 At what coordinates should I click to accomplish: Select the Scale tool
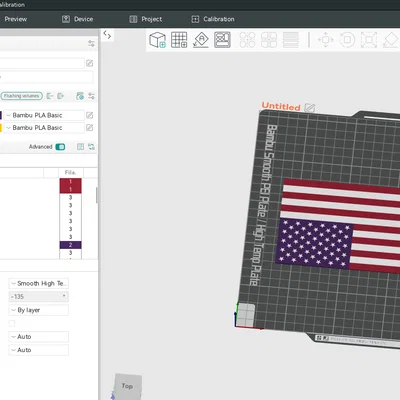tap(369, 40)
